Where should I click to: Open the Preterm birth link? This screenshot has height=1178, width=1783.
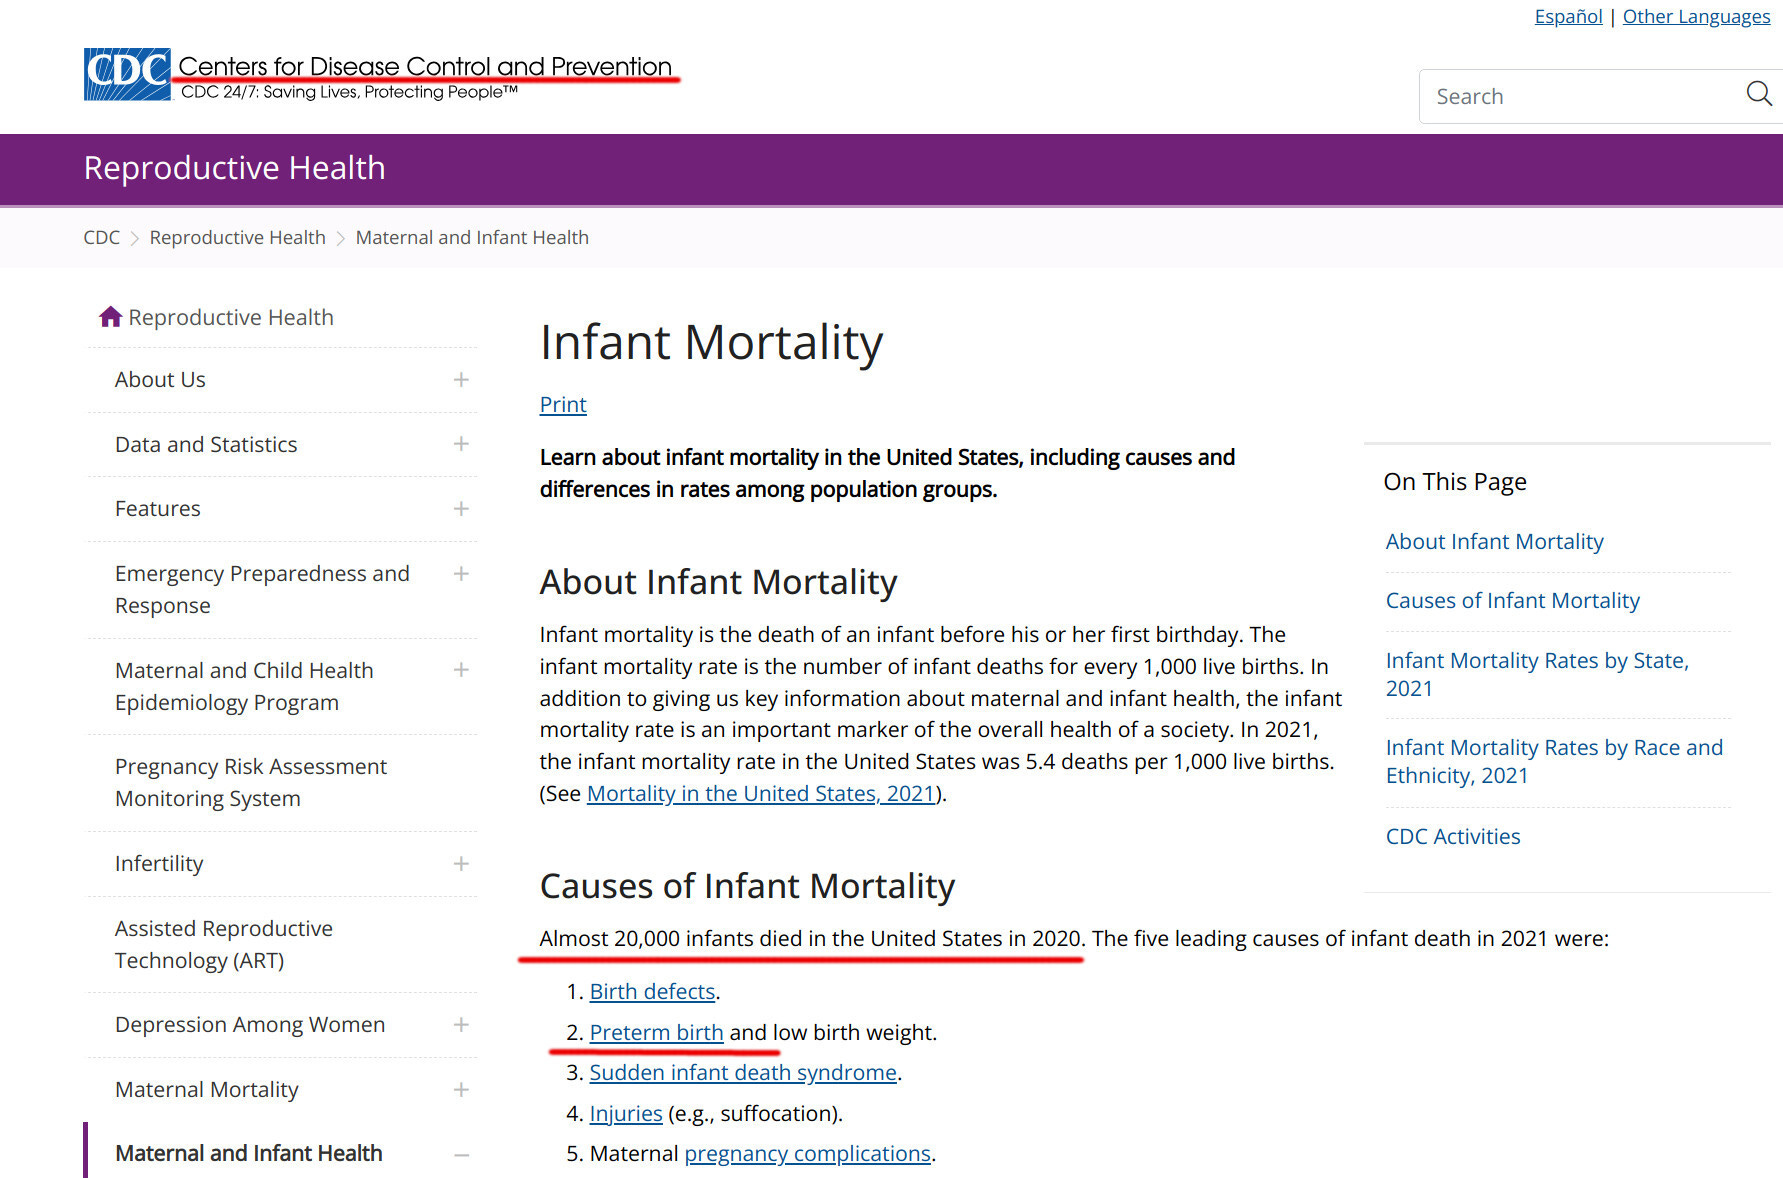click(x=656, y=1033)
